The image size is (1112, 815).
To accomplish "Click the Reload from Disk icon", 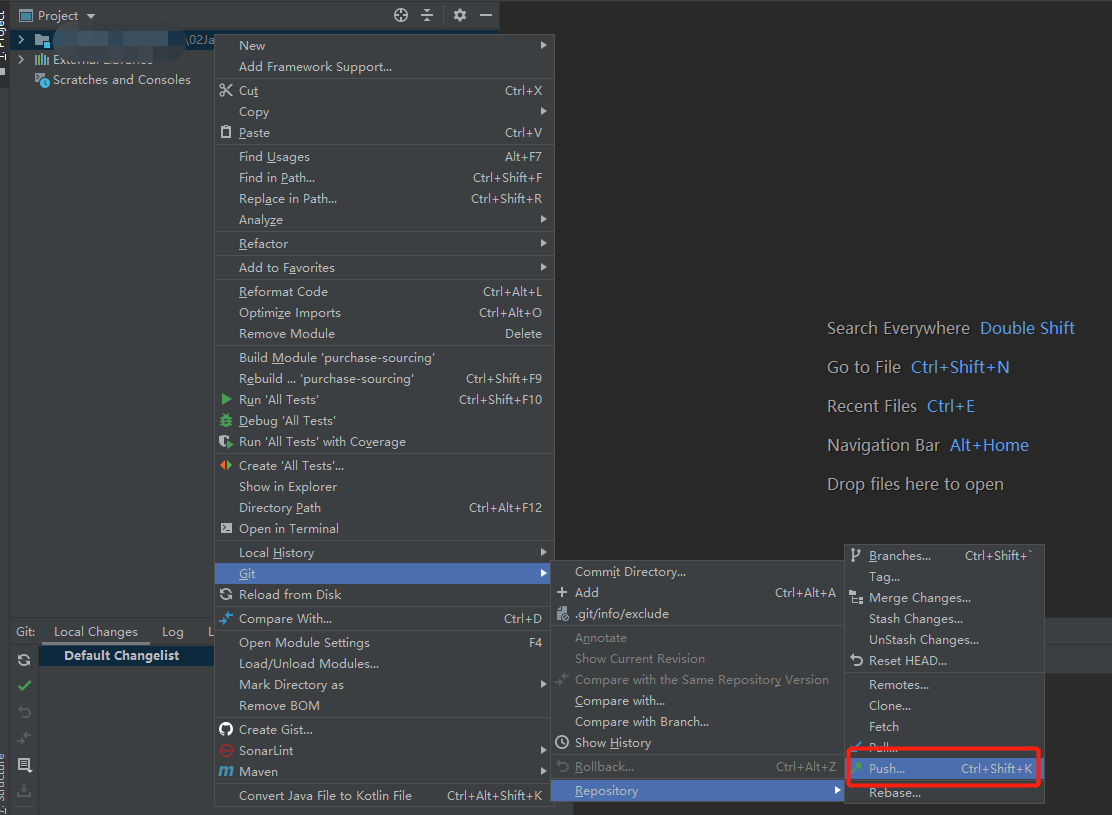I will [226, 594].
